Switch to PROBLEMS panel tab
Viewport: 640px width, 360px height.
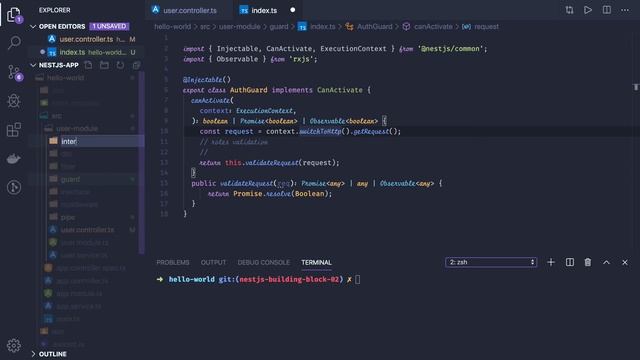point(173,262)
